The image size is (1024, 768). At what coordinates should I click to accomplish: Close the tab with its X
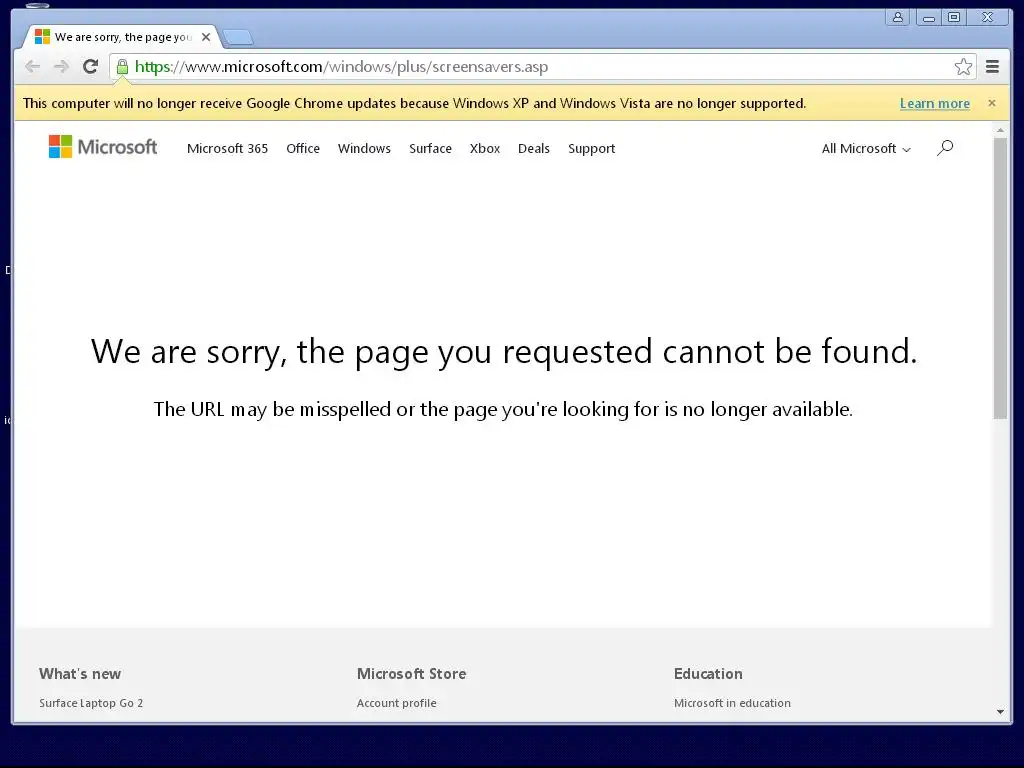pyautogui.click(x=206, y=37)
